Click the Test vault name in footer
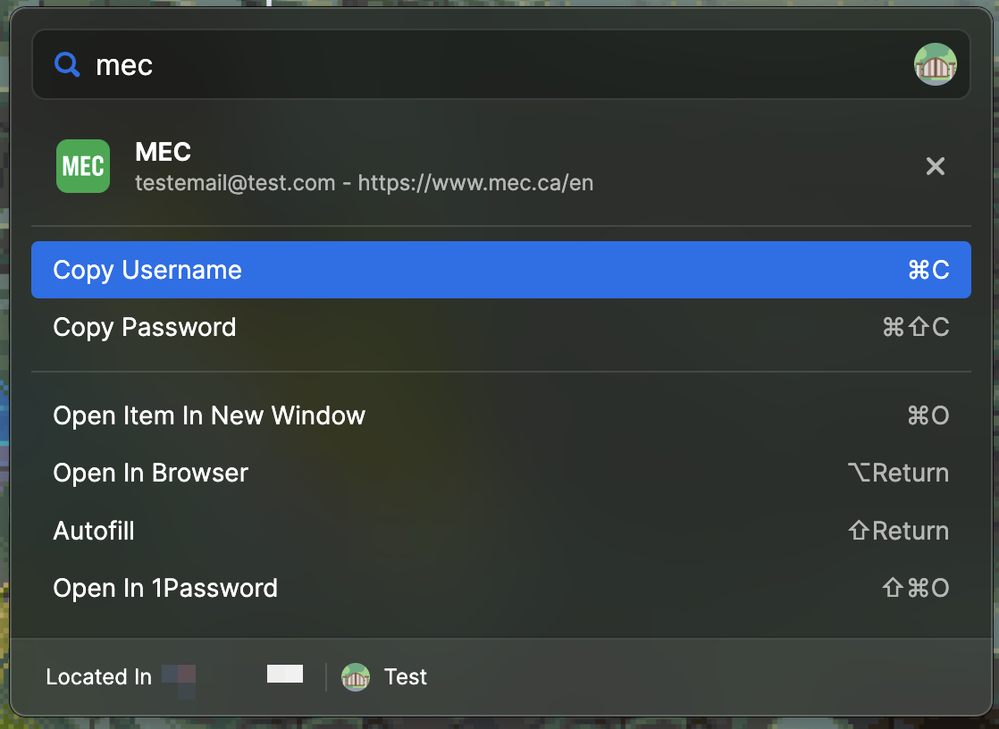 click(x=405, y=677)
